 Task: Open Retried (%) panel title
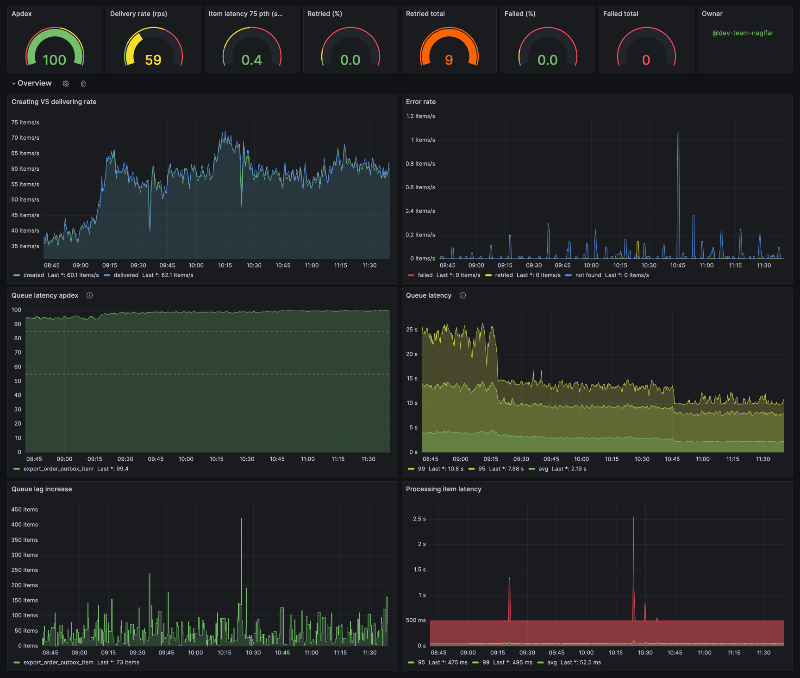[324, 14]
